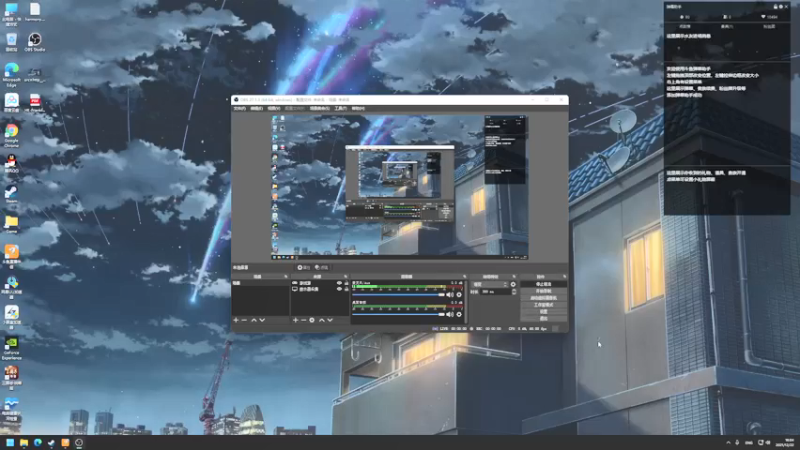Screen dimensions: 800x450
Task: Open Steam from the taskbar
Action: [x=51, y=442]
